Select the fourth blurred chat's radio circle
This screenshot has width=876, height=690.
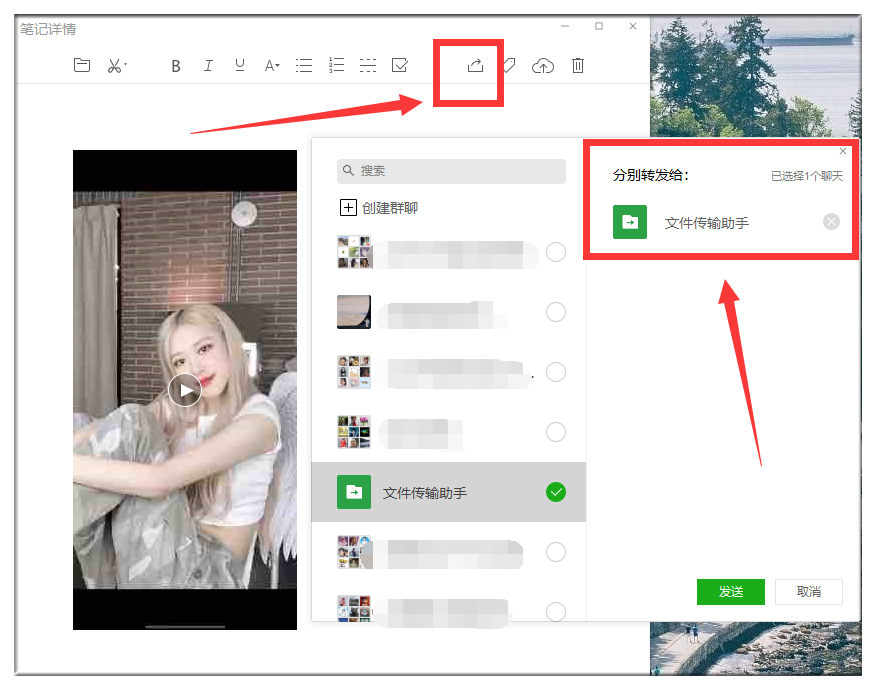556,432
